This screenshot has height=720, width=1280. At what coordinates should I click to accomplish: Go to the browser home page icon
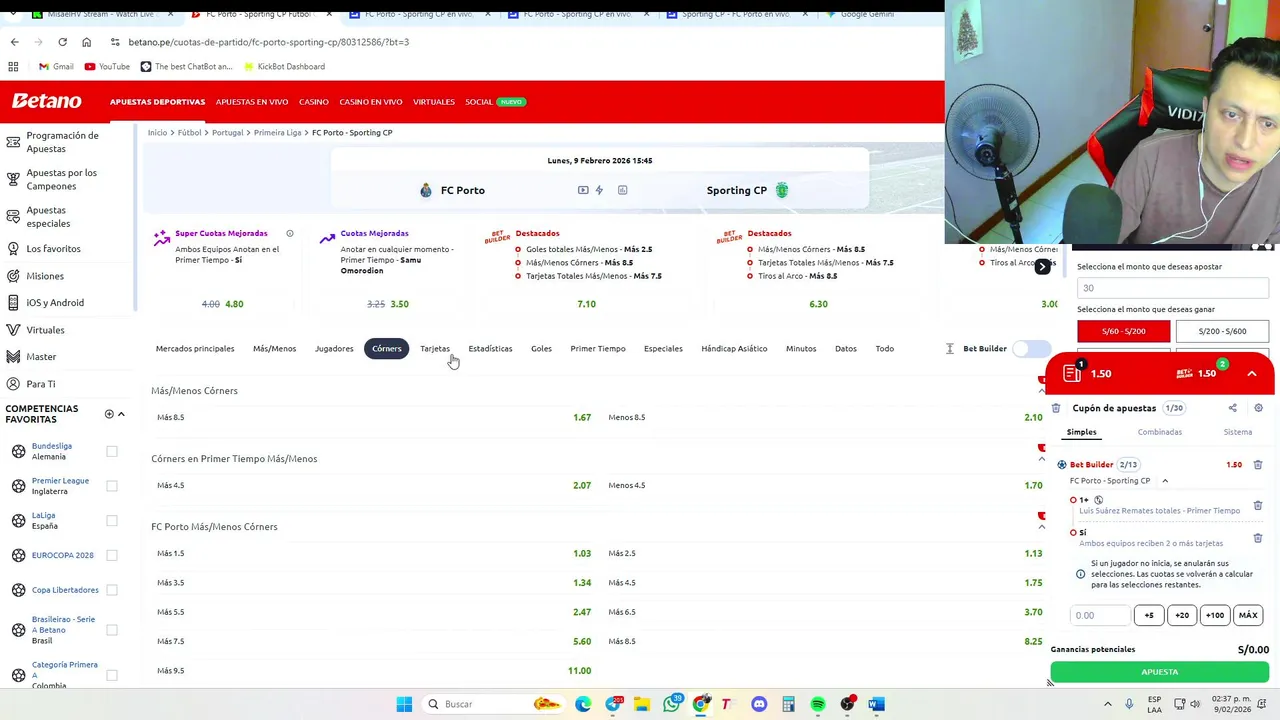point(86,42)
